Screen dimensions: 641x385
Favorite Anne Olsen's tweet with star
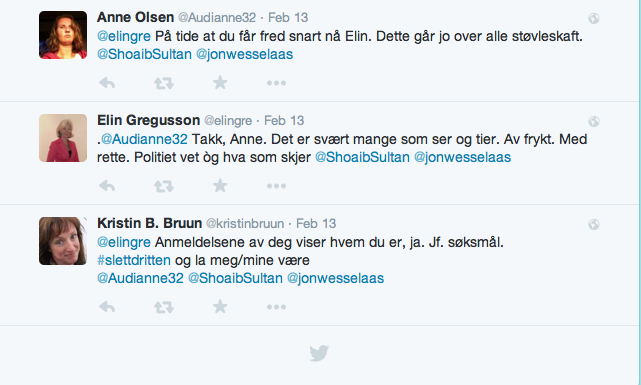(220, 83)
